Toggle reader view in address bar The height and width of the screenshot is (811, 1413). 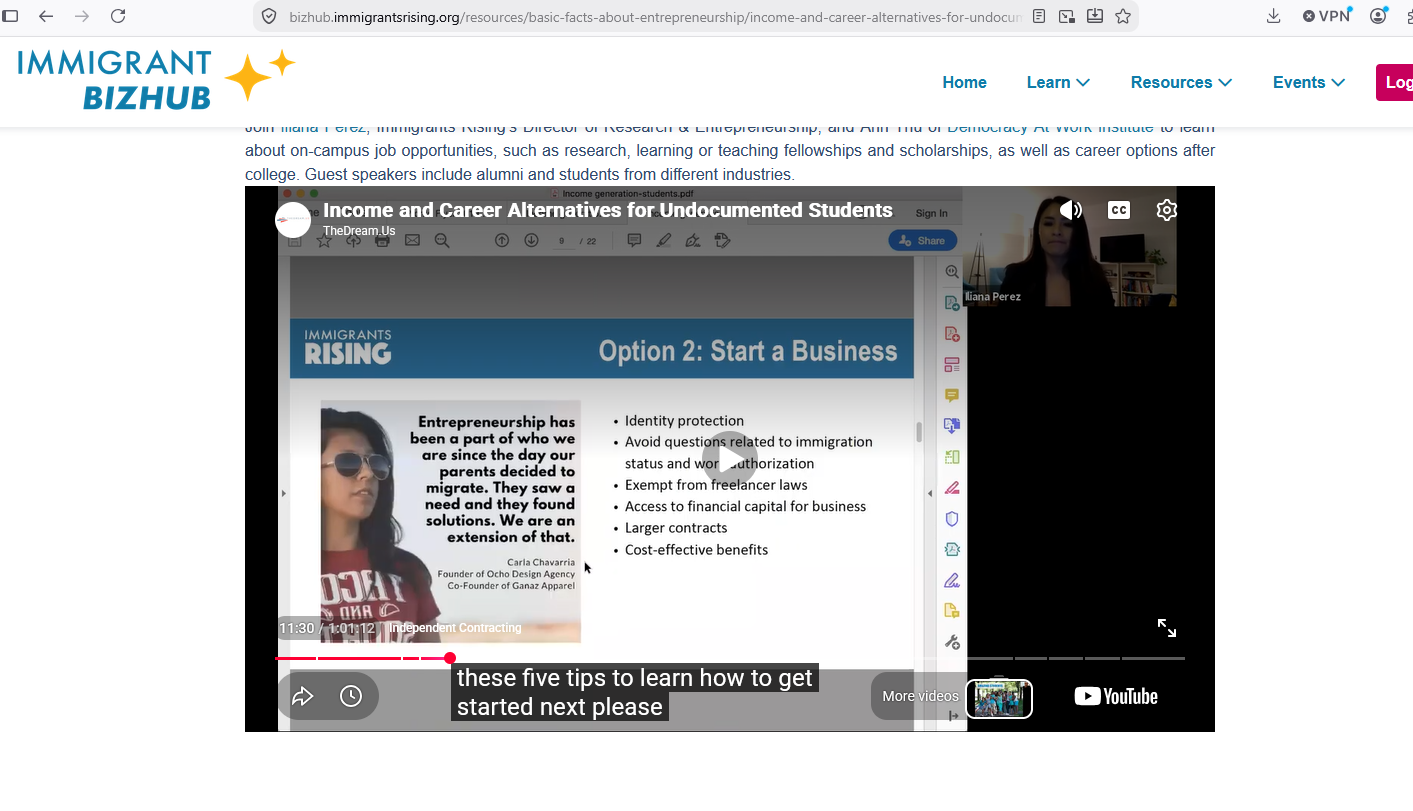pos(1040,16)
